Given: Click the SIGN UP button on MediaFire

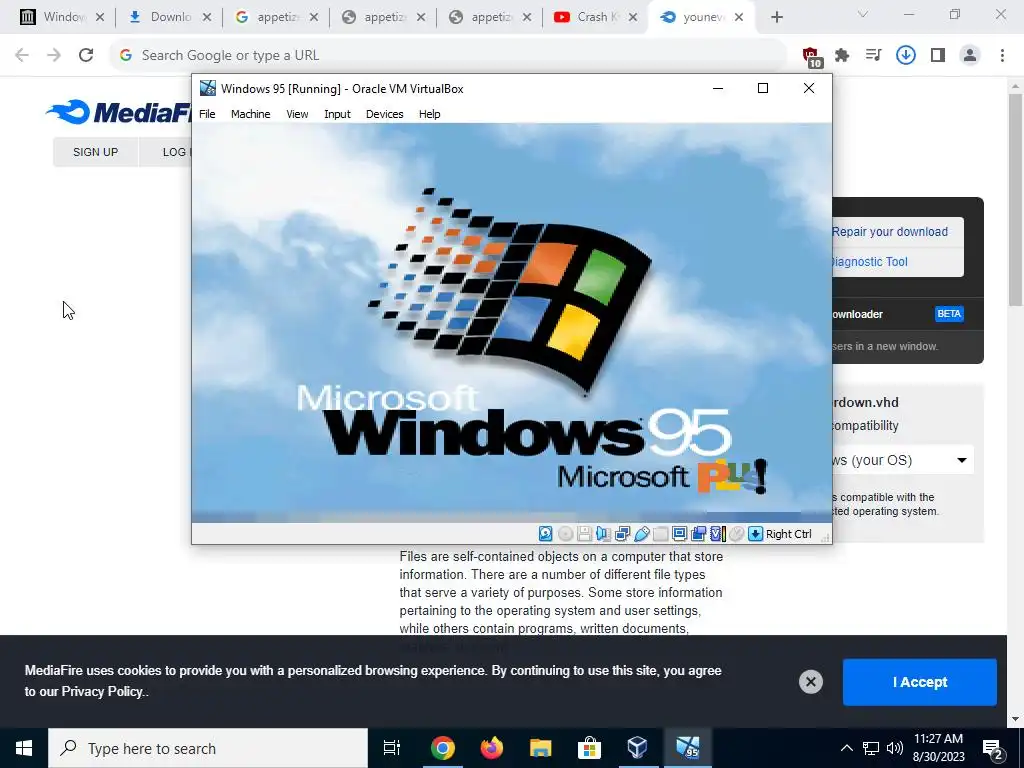Looking at the screenshot, I should pyautogui.click(x=95, y=152).
